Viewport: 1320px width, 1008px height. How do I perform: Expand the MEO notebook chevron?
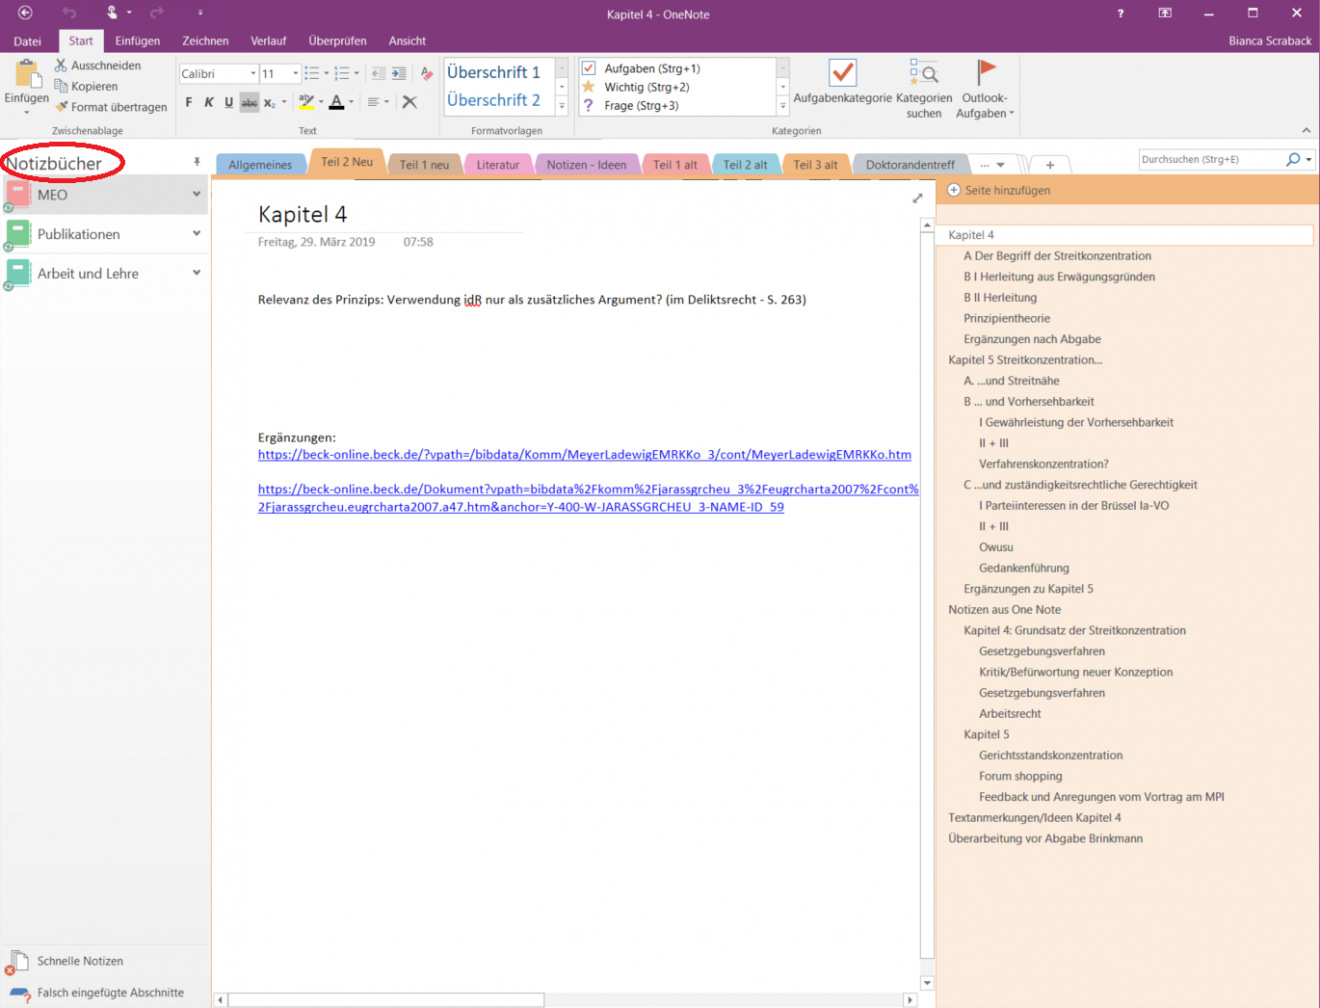point(196,194)
